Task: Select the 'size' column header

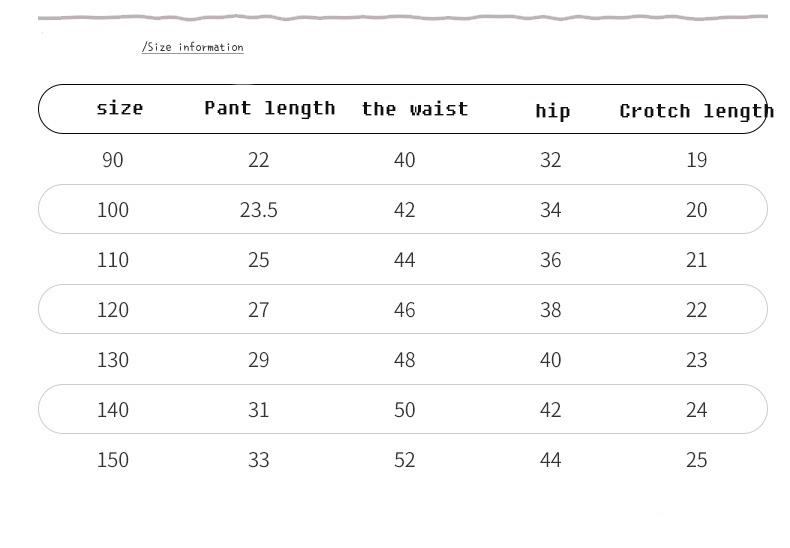Action: (x=120, y=108)
